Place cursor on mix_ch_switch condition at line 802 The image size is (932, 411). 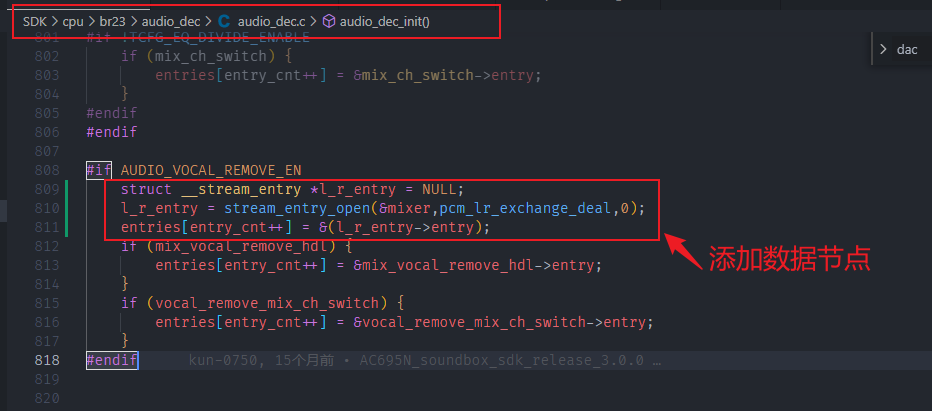click(x=210, y=57)
